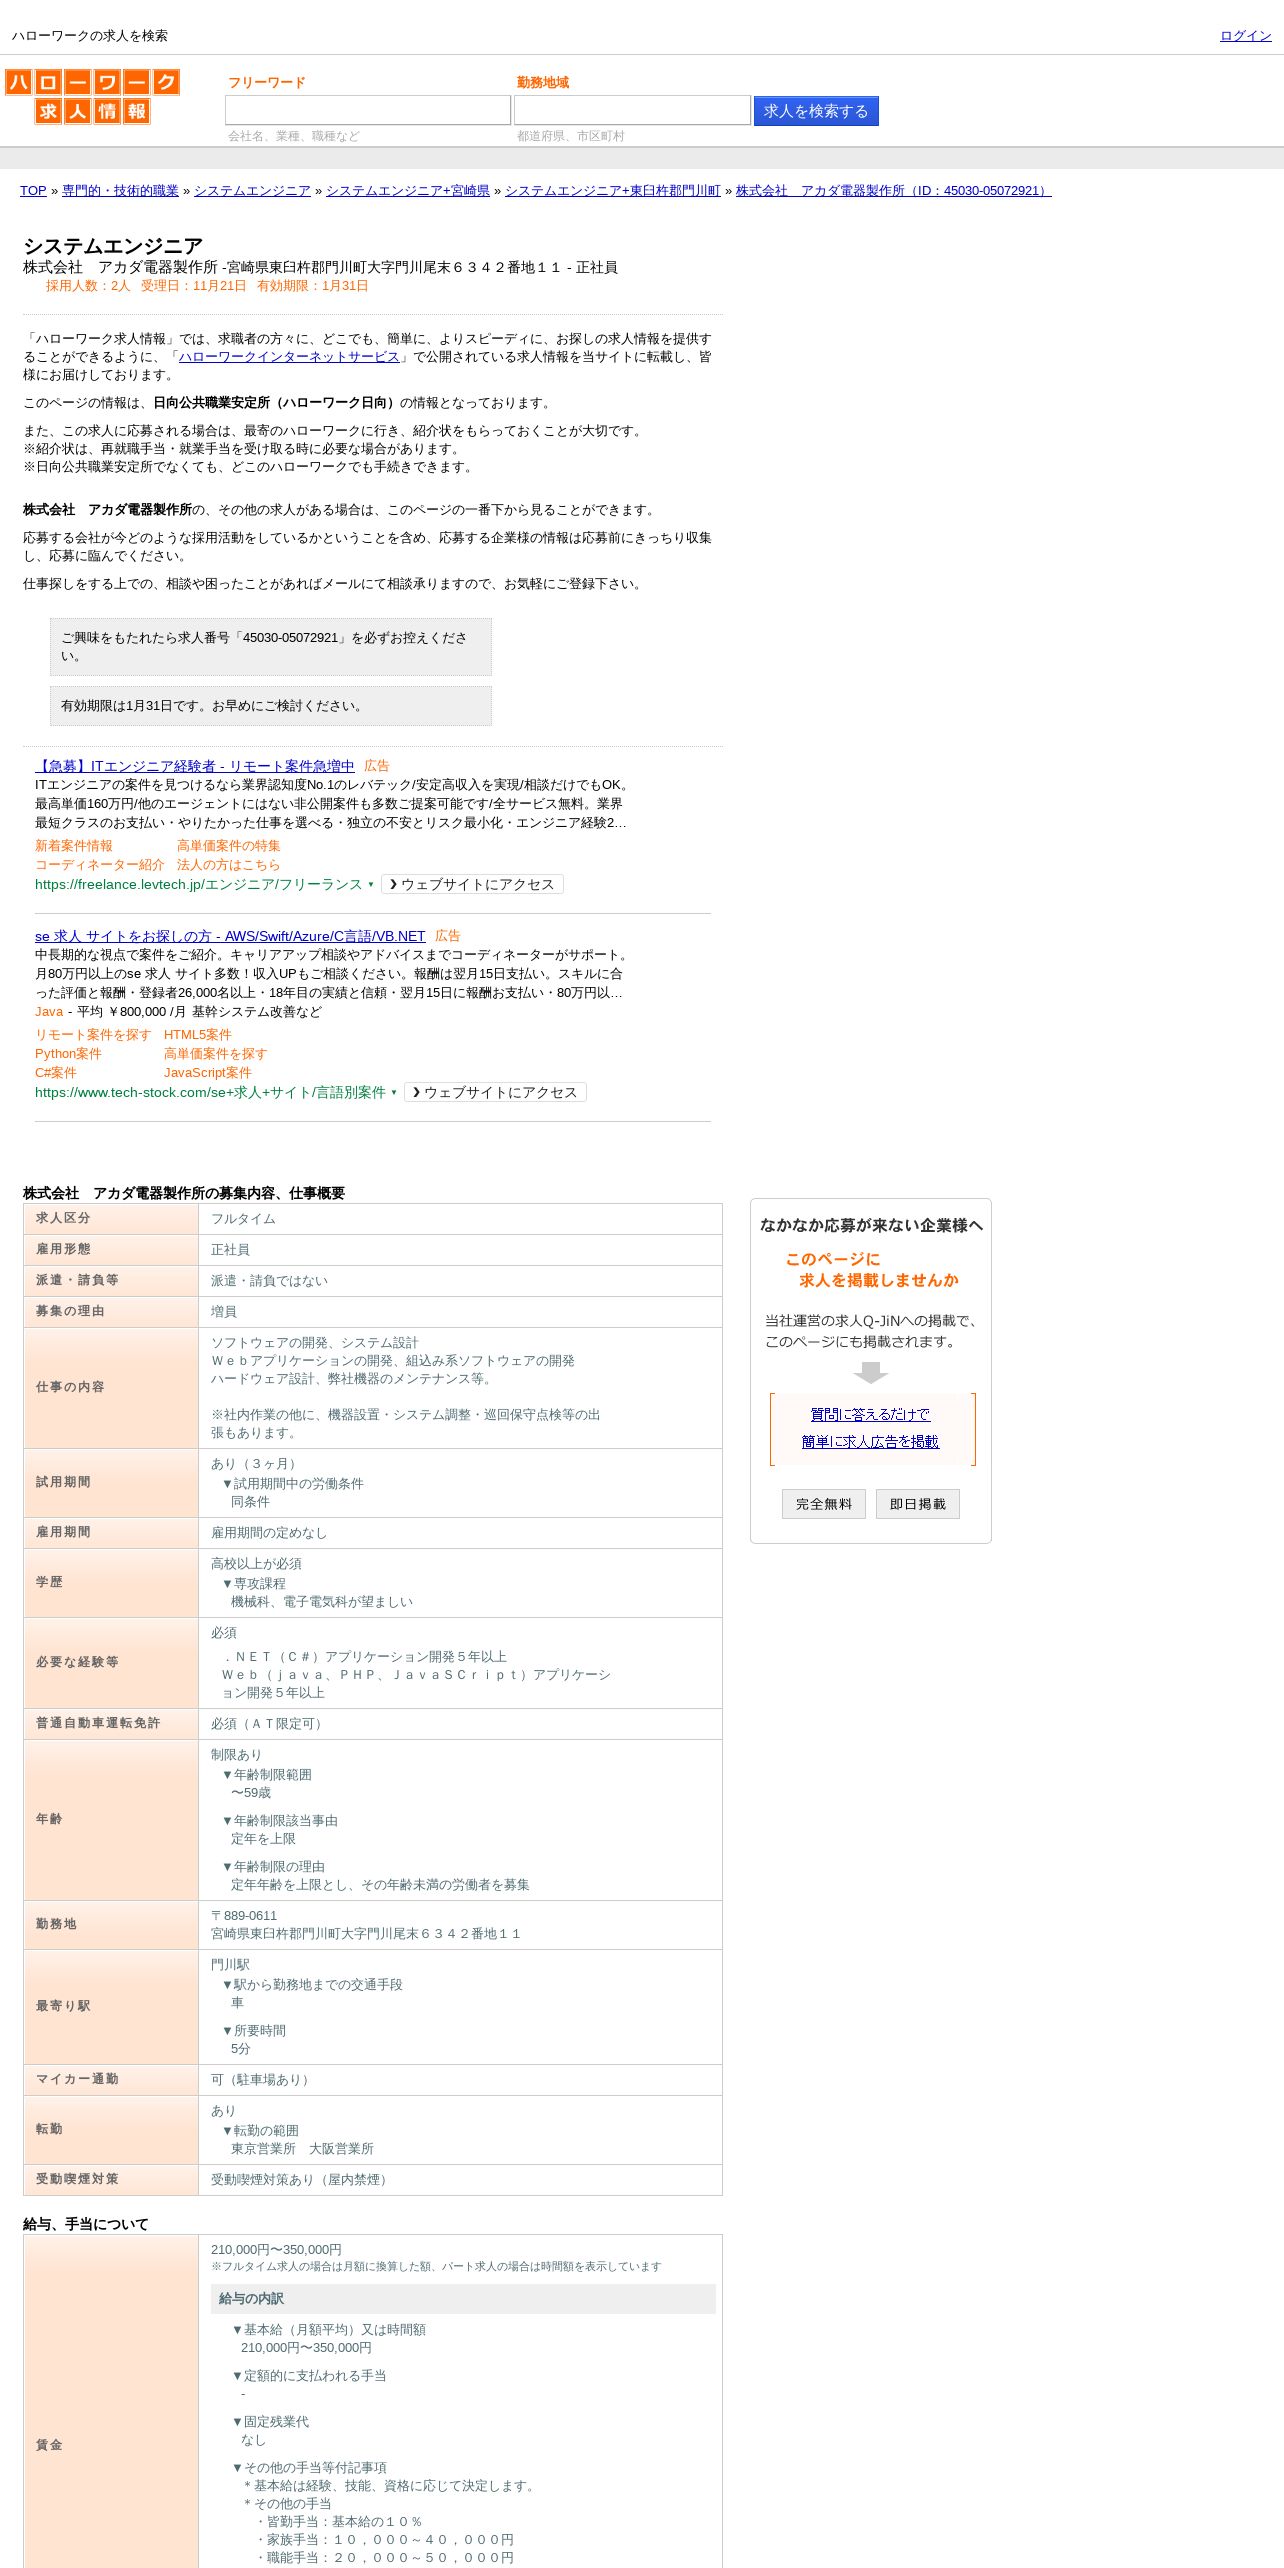Open 株式会社 アカダ電器製作所 ID breadcrumb
The height and width of the screenshot is (2568, 1284).
click(893, 191)
